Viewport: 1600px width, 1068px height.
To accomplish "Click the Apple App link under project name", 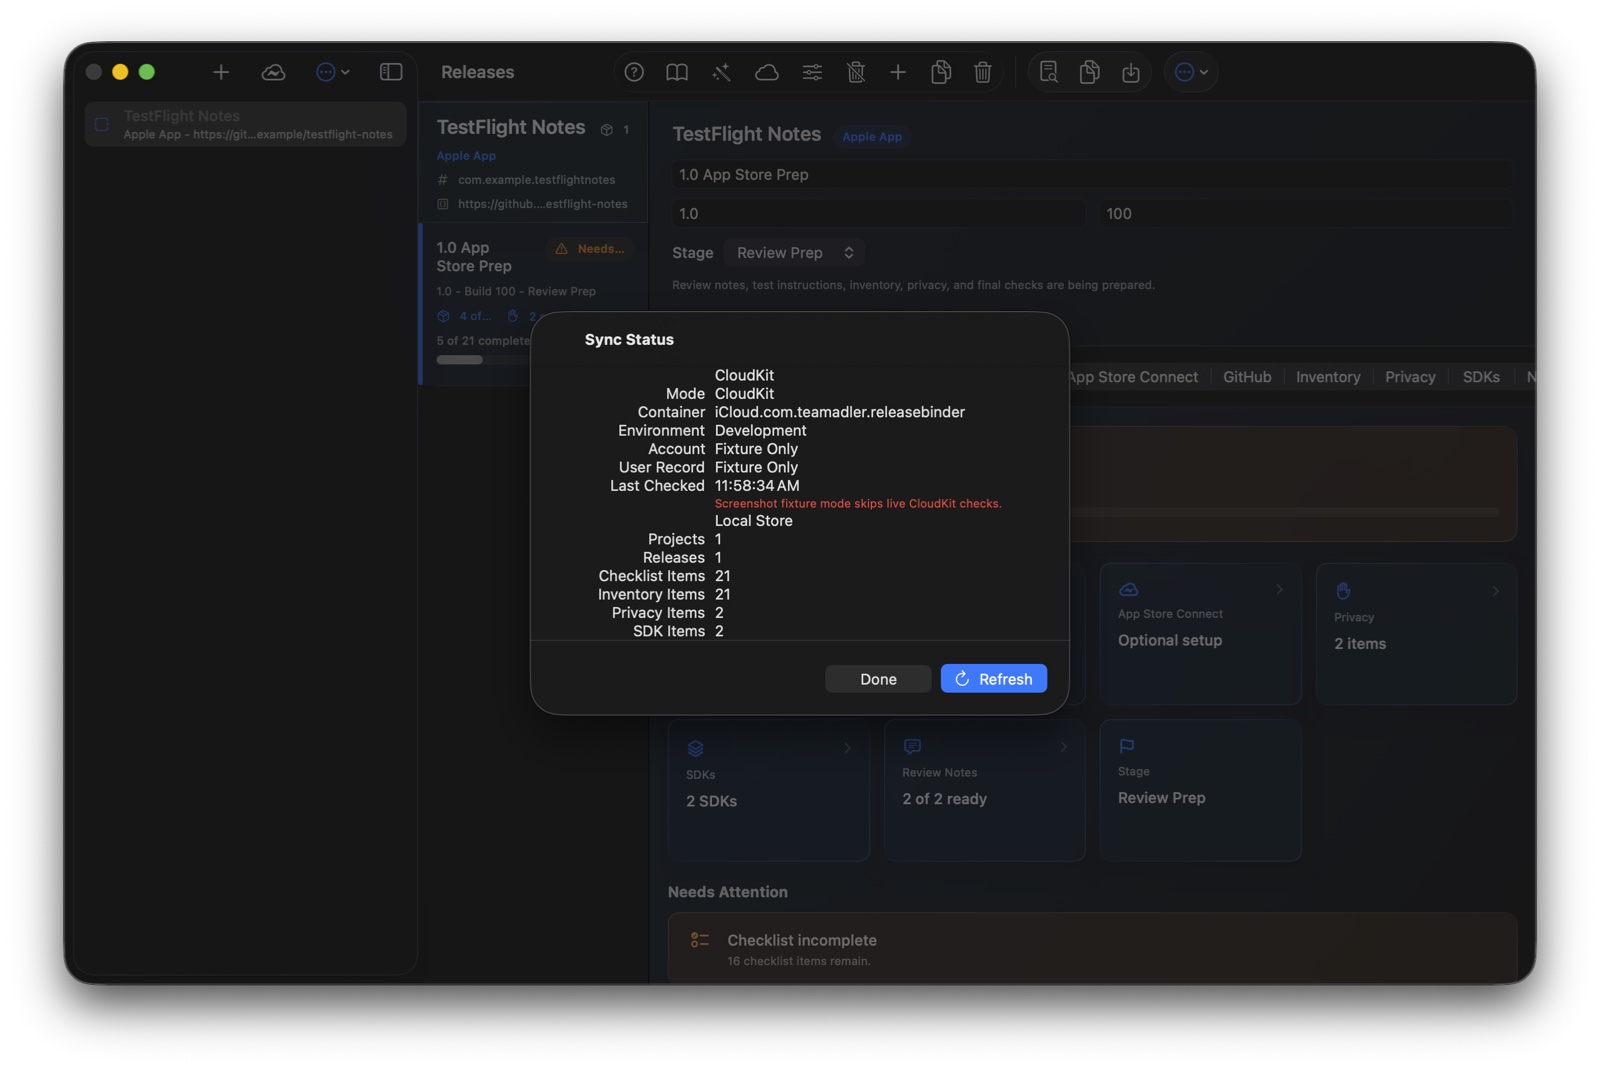I will pos(466,156).
